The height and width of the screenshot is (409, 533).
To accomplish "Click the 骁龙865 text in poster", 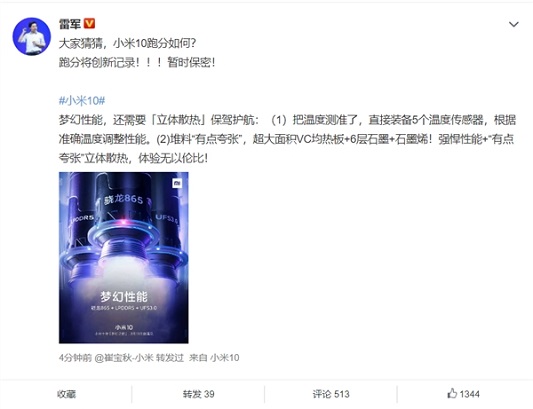I will [123, 199].
